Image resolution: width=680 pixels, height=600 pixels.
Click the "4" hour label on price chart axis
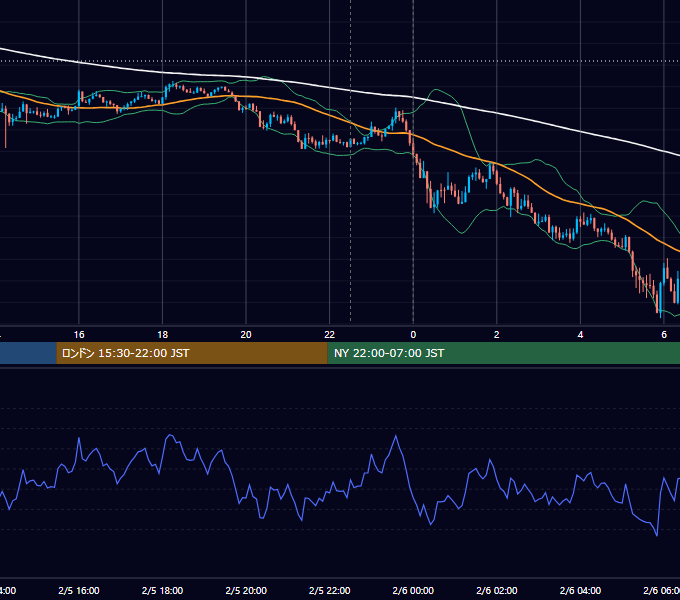pyautogui.click(x=580, y=335)
